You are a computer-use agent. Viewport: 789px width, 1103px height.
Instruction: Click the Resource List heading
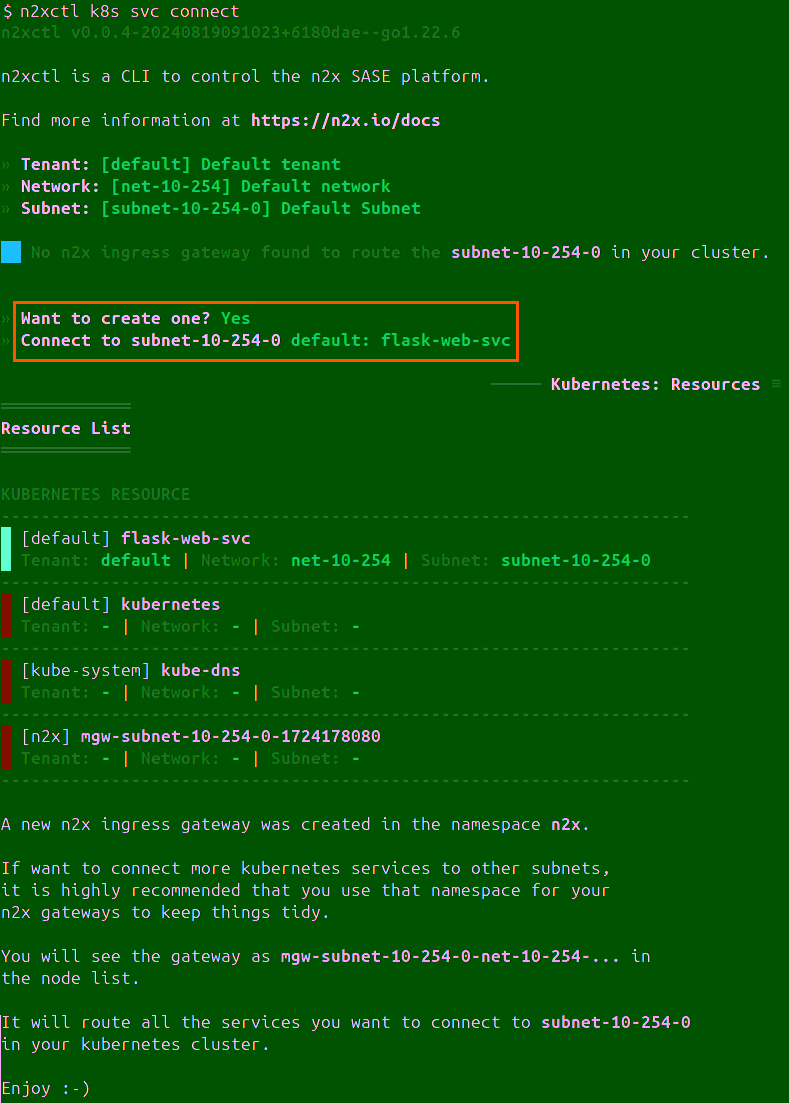66,428
